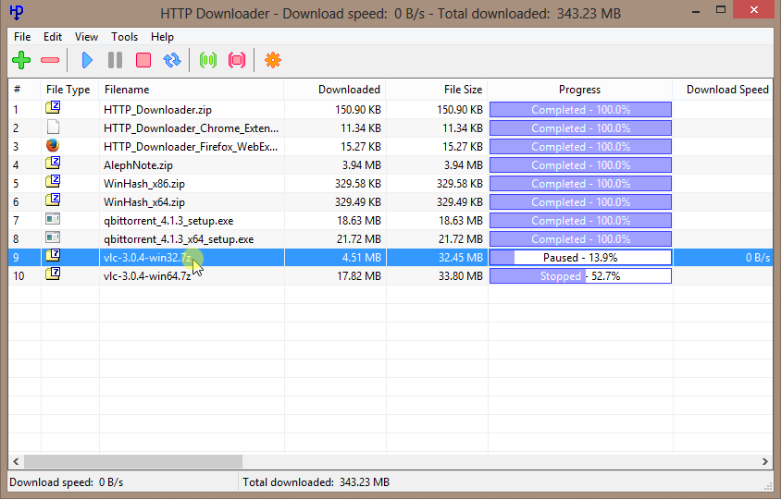Click Completed progress bar for WinHash_x64.zip
The height and width of the screenshot is (500, 782).
pos(581,202)
